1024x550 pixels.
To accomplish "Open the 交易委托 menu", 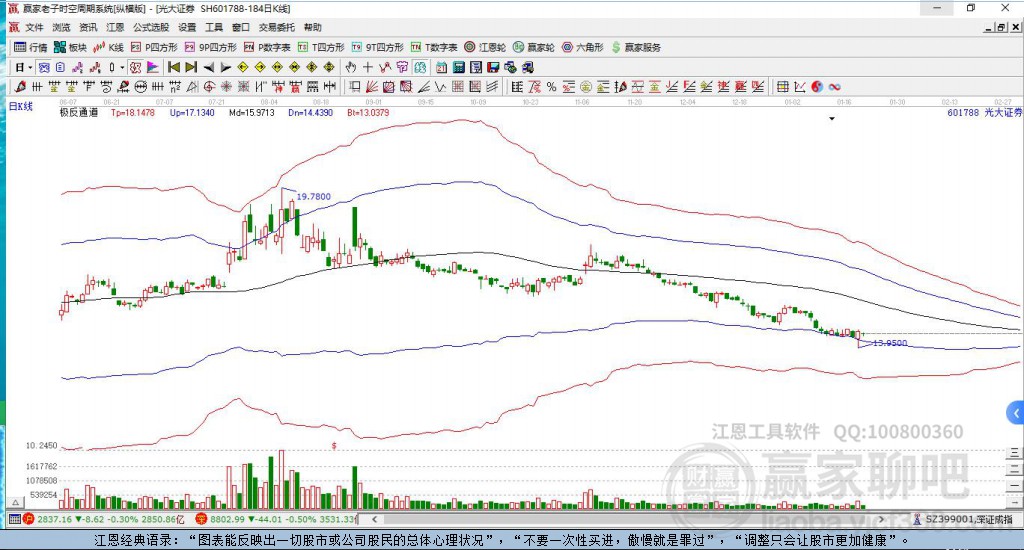I will tap(277, 27).
